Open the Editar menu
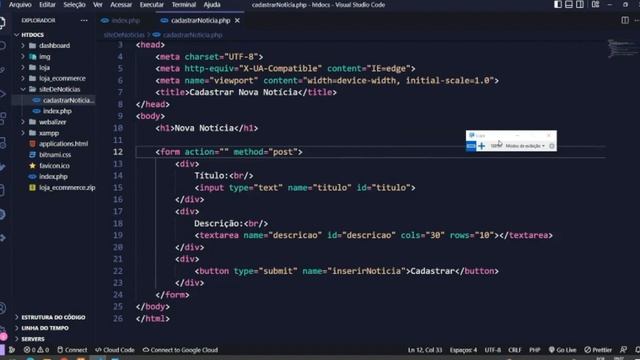This screenshot has height=360, width=640. (x=47, y=5)
